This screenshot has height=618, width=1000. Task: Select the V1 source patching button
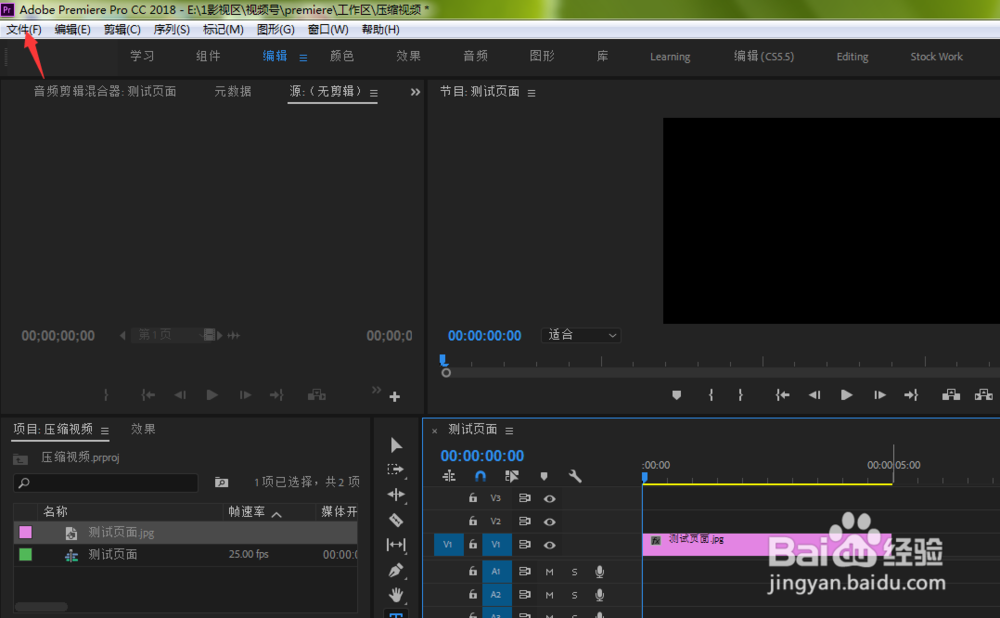pyautogui.click(x=448, y=545)
